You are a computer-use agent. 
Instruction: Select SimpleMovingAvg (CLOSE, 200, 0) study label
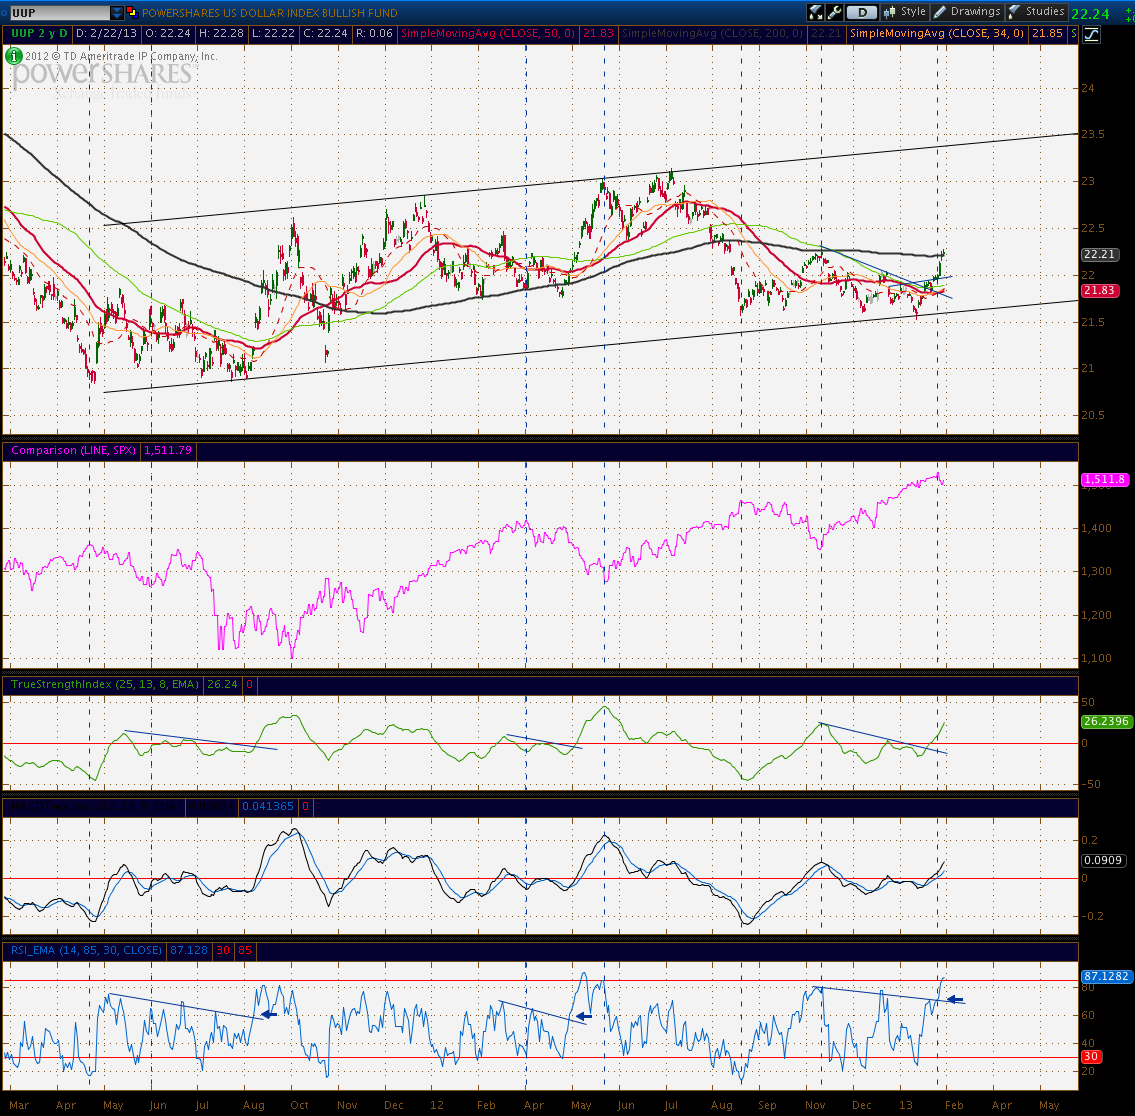[712, 33]
